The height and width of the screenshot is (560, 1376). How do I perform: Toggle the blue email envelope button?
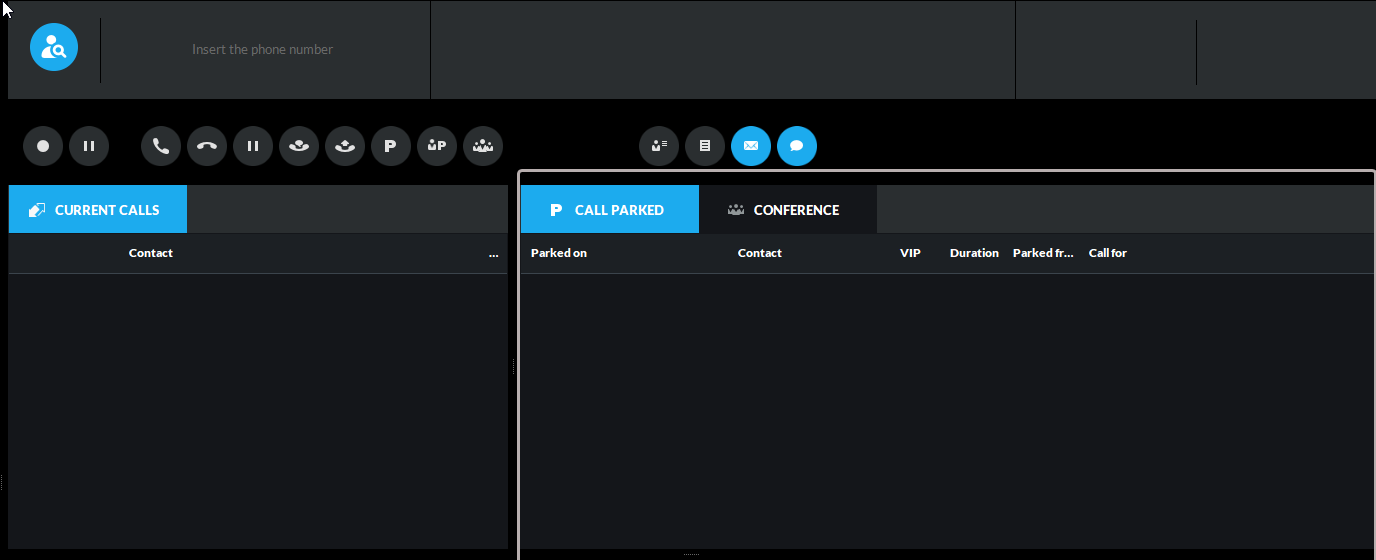[x=751, y=146]
